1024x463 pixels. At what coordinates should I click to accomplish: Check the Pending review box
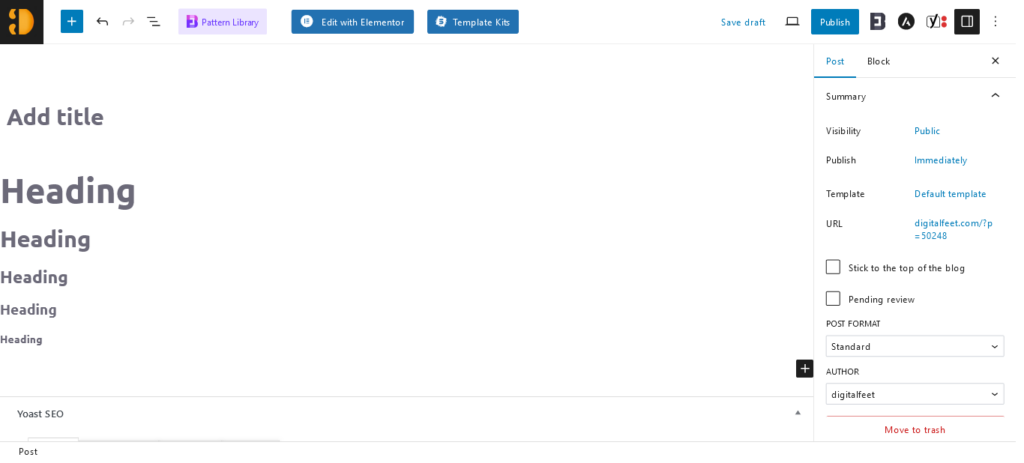(x=833, y=299)
